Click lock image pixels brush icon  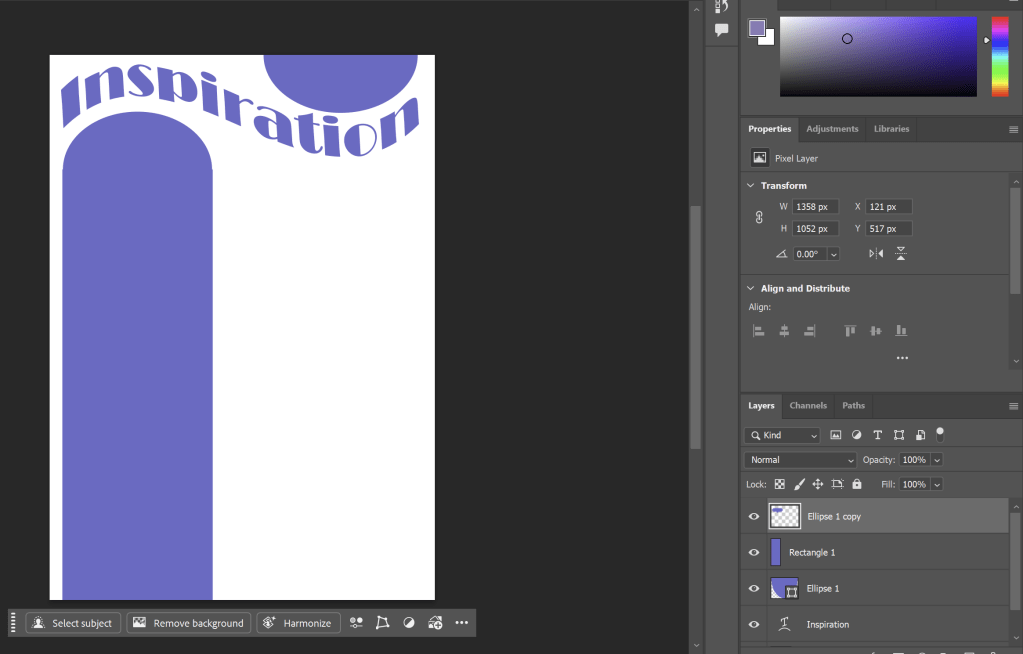(799, 484)
